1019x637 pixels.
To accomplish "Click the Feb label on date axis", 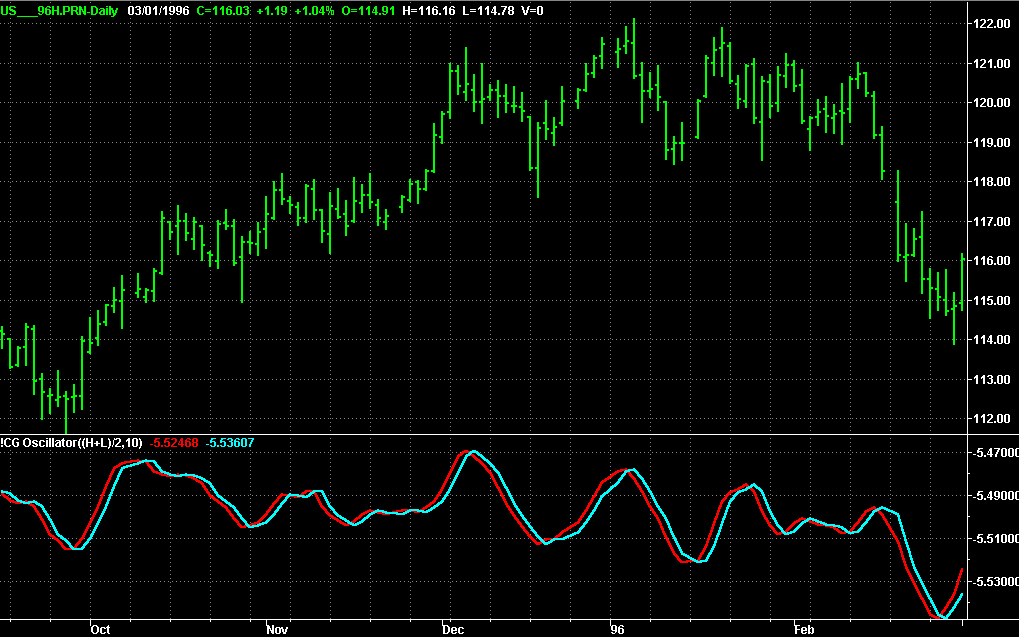I will (x=805, y=629).
